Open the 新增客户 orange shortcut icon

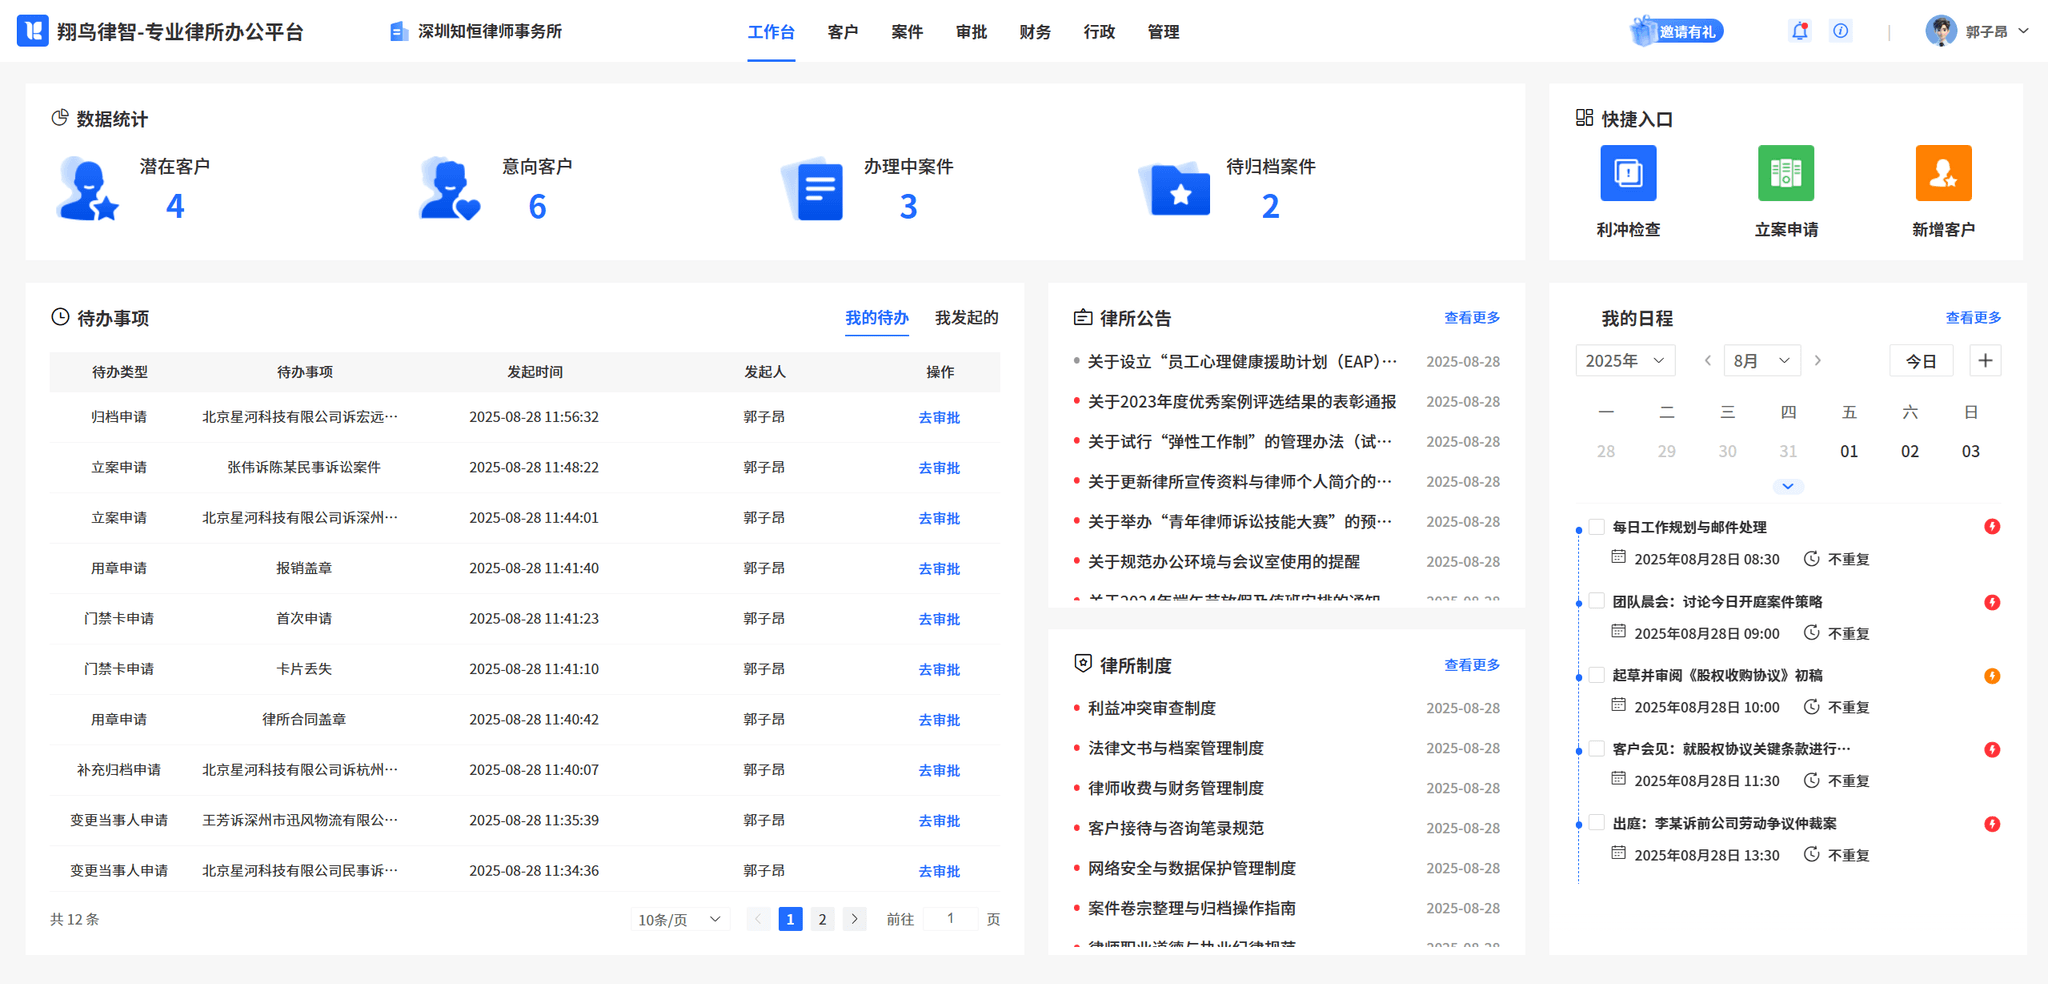click(1942, 174)
